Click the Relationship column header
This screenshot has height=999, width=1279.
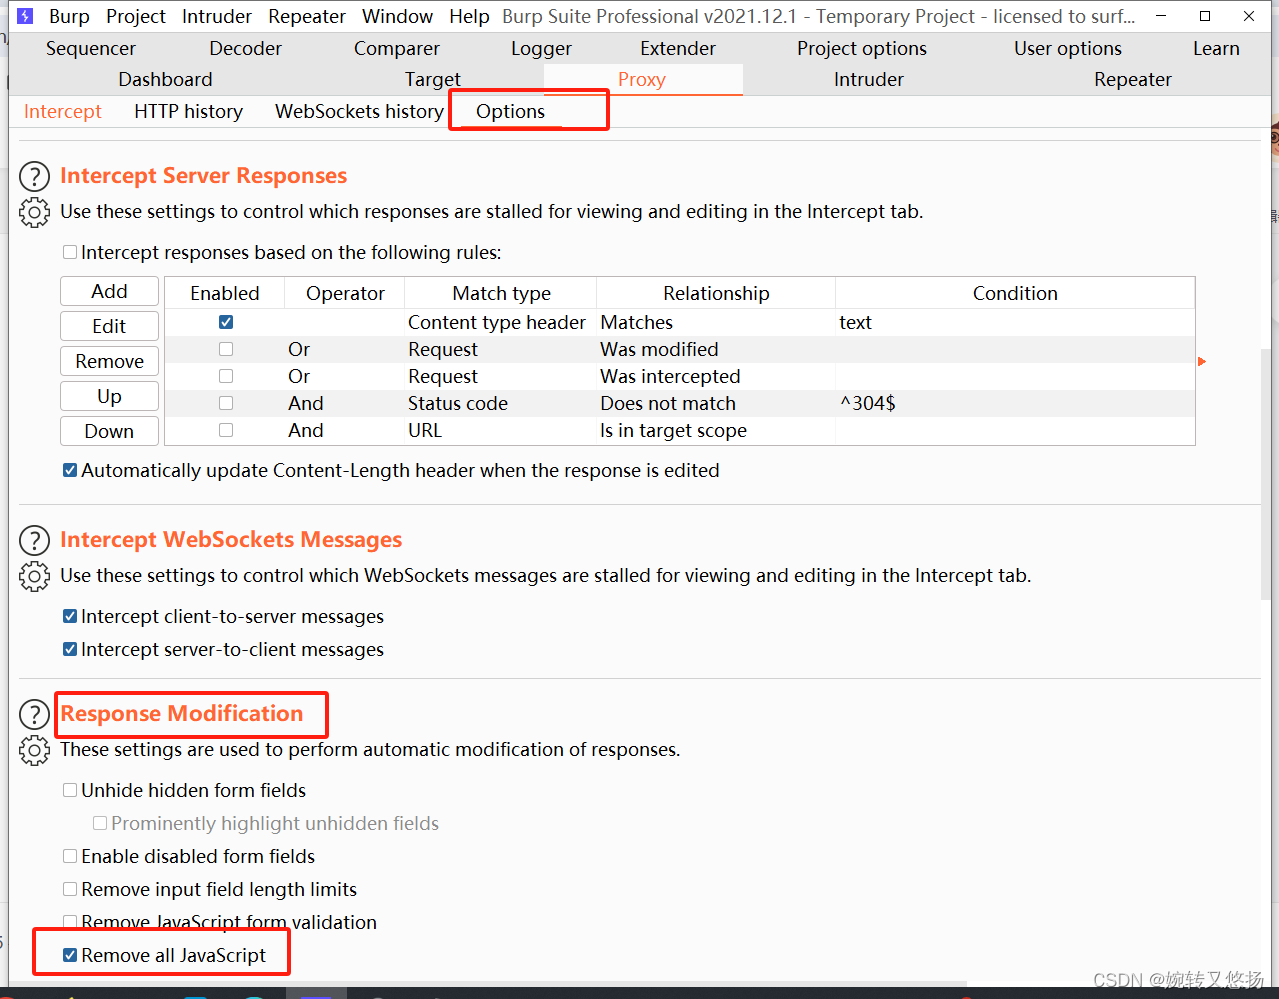(716, 293)
